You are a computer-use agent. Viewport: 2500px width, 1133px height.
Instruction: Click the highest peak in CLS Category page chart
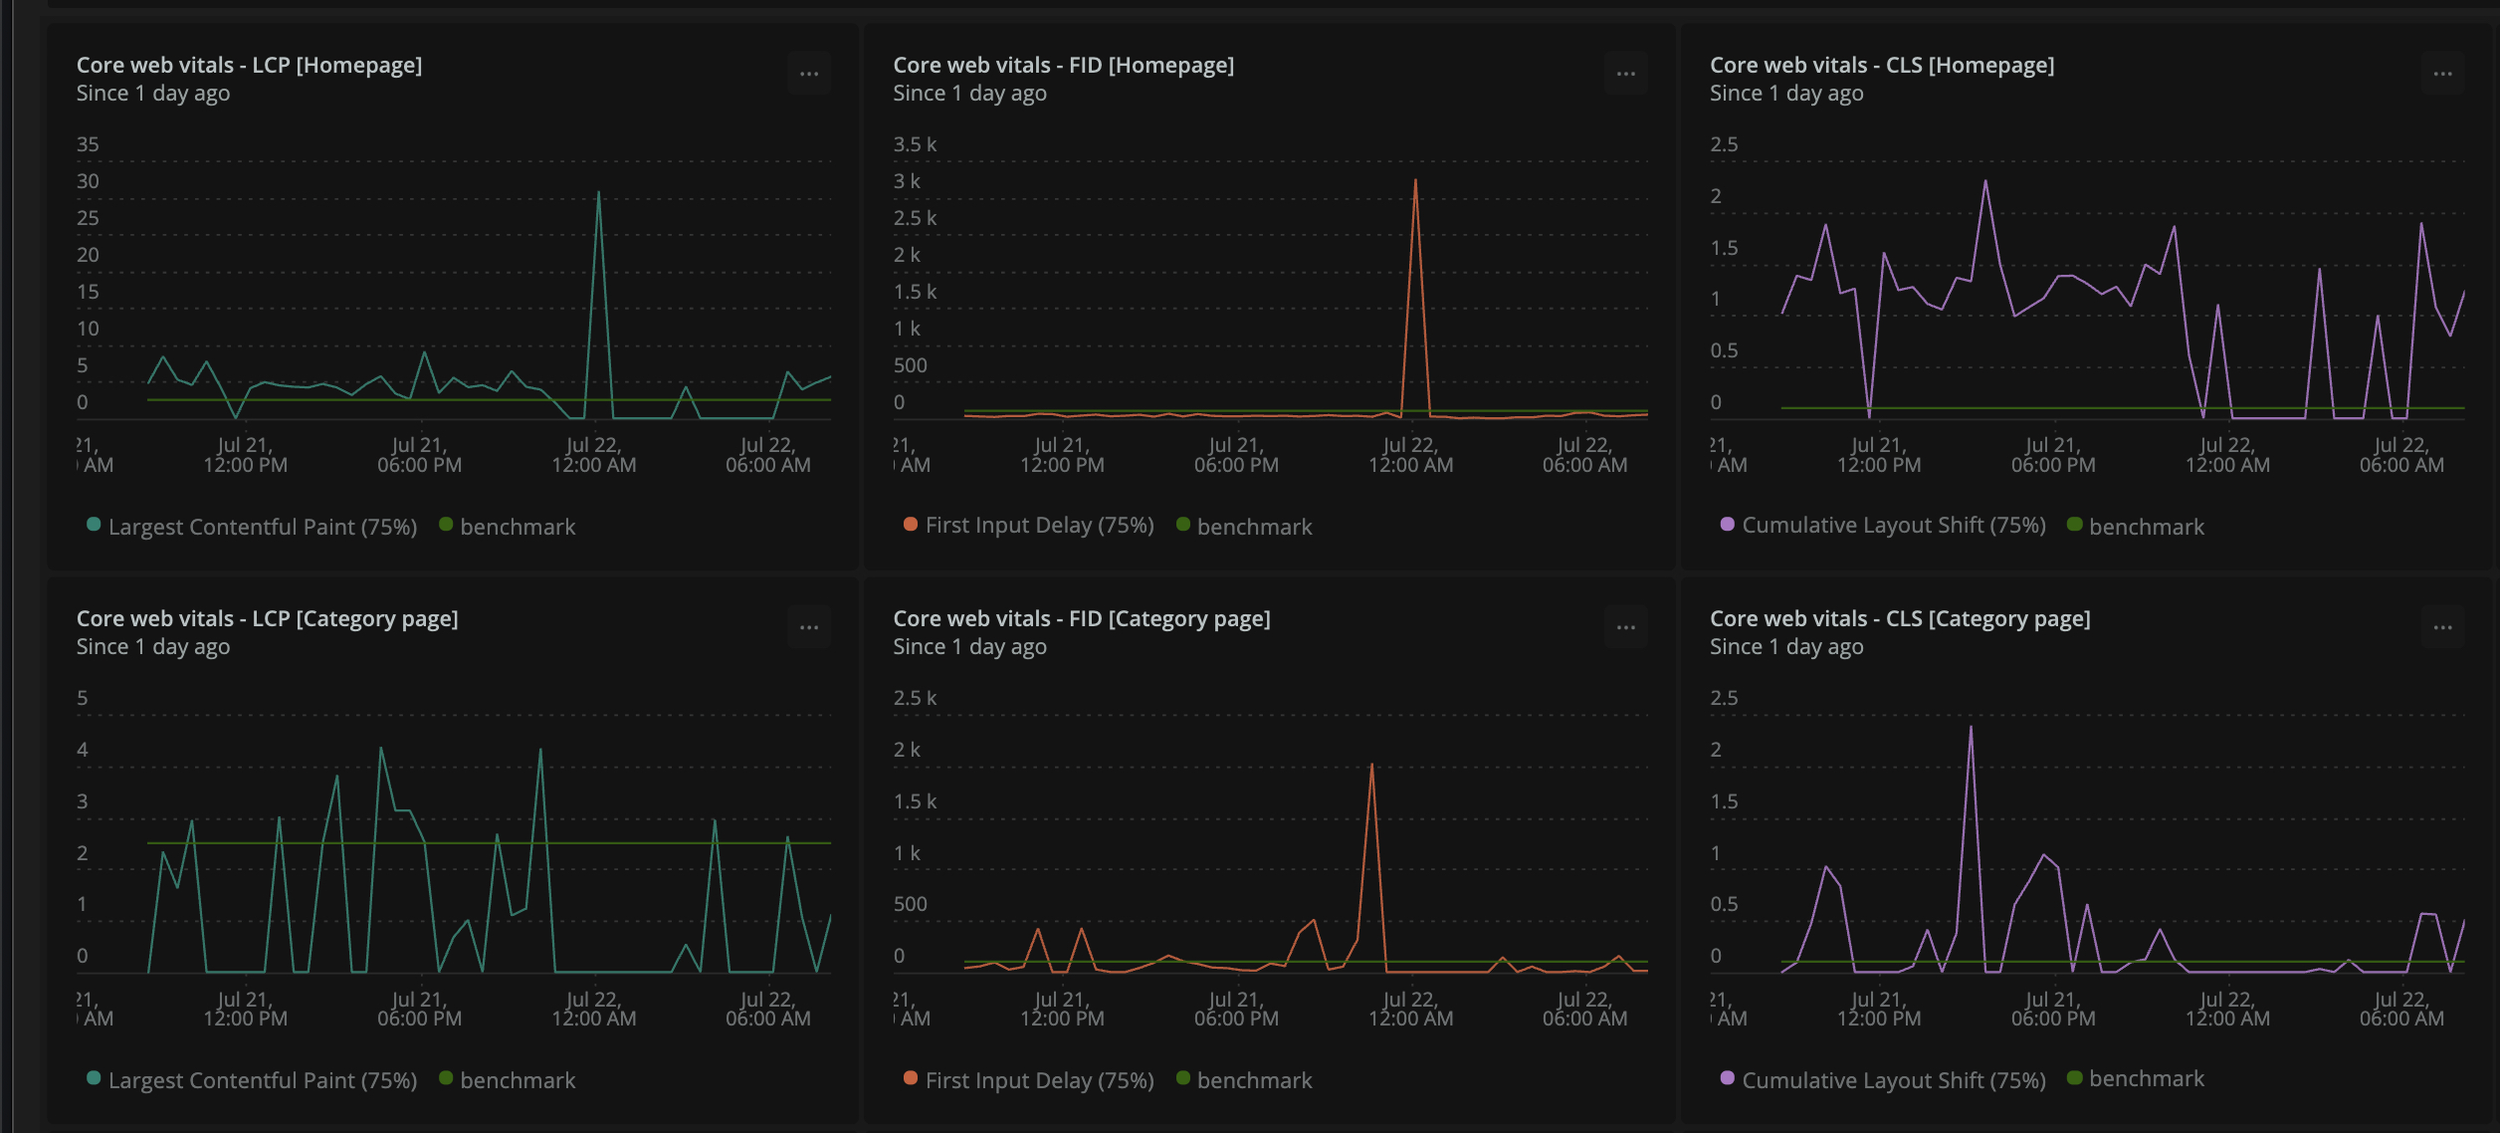click(x=1970, y=729)
